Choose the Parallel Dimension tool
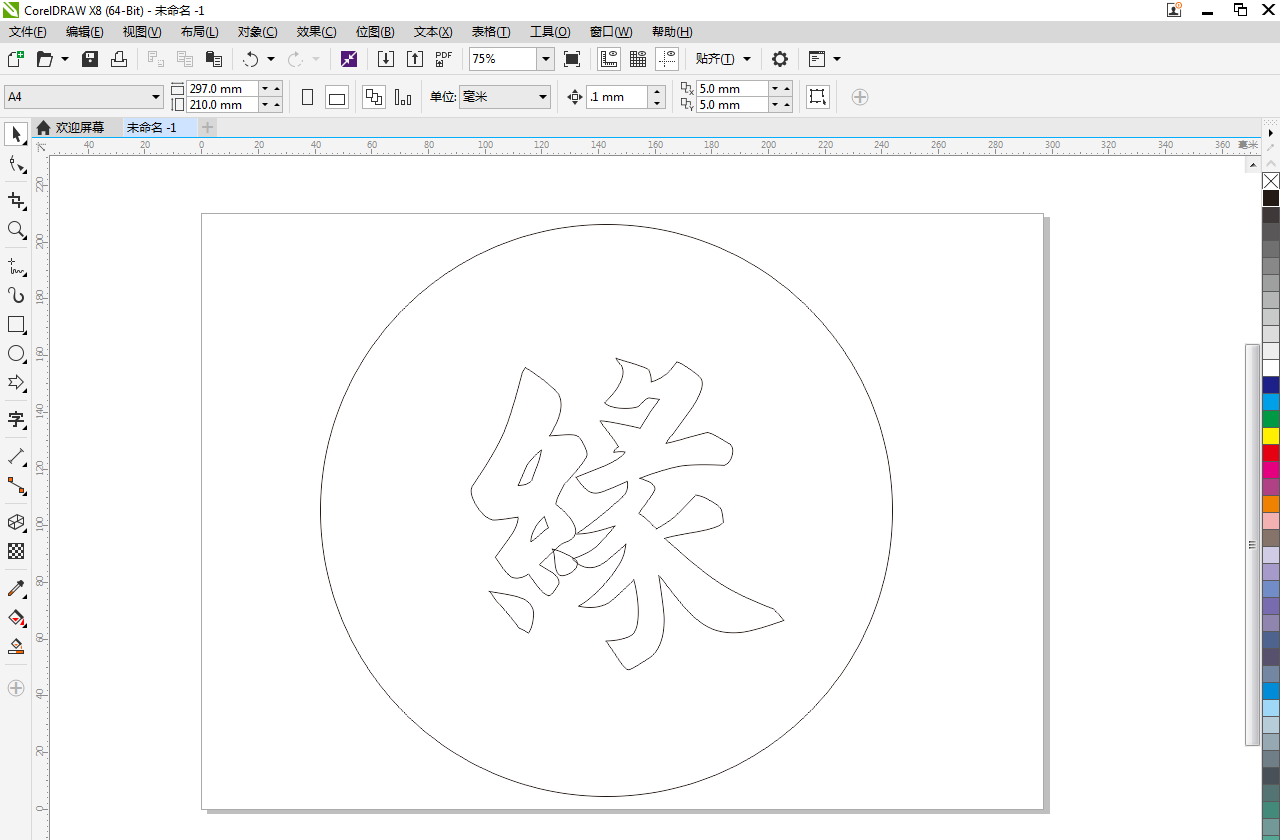The width and height of the screenshot is (1280, 840). [x=16, y=456]
